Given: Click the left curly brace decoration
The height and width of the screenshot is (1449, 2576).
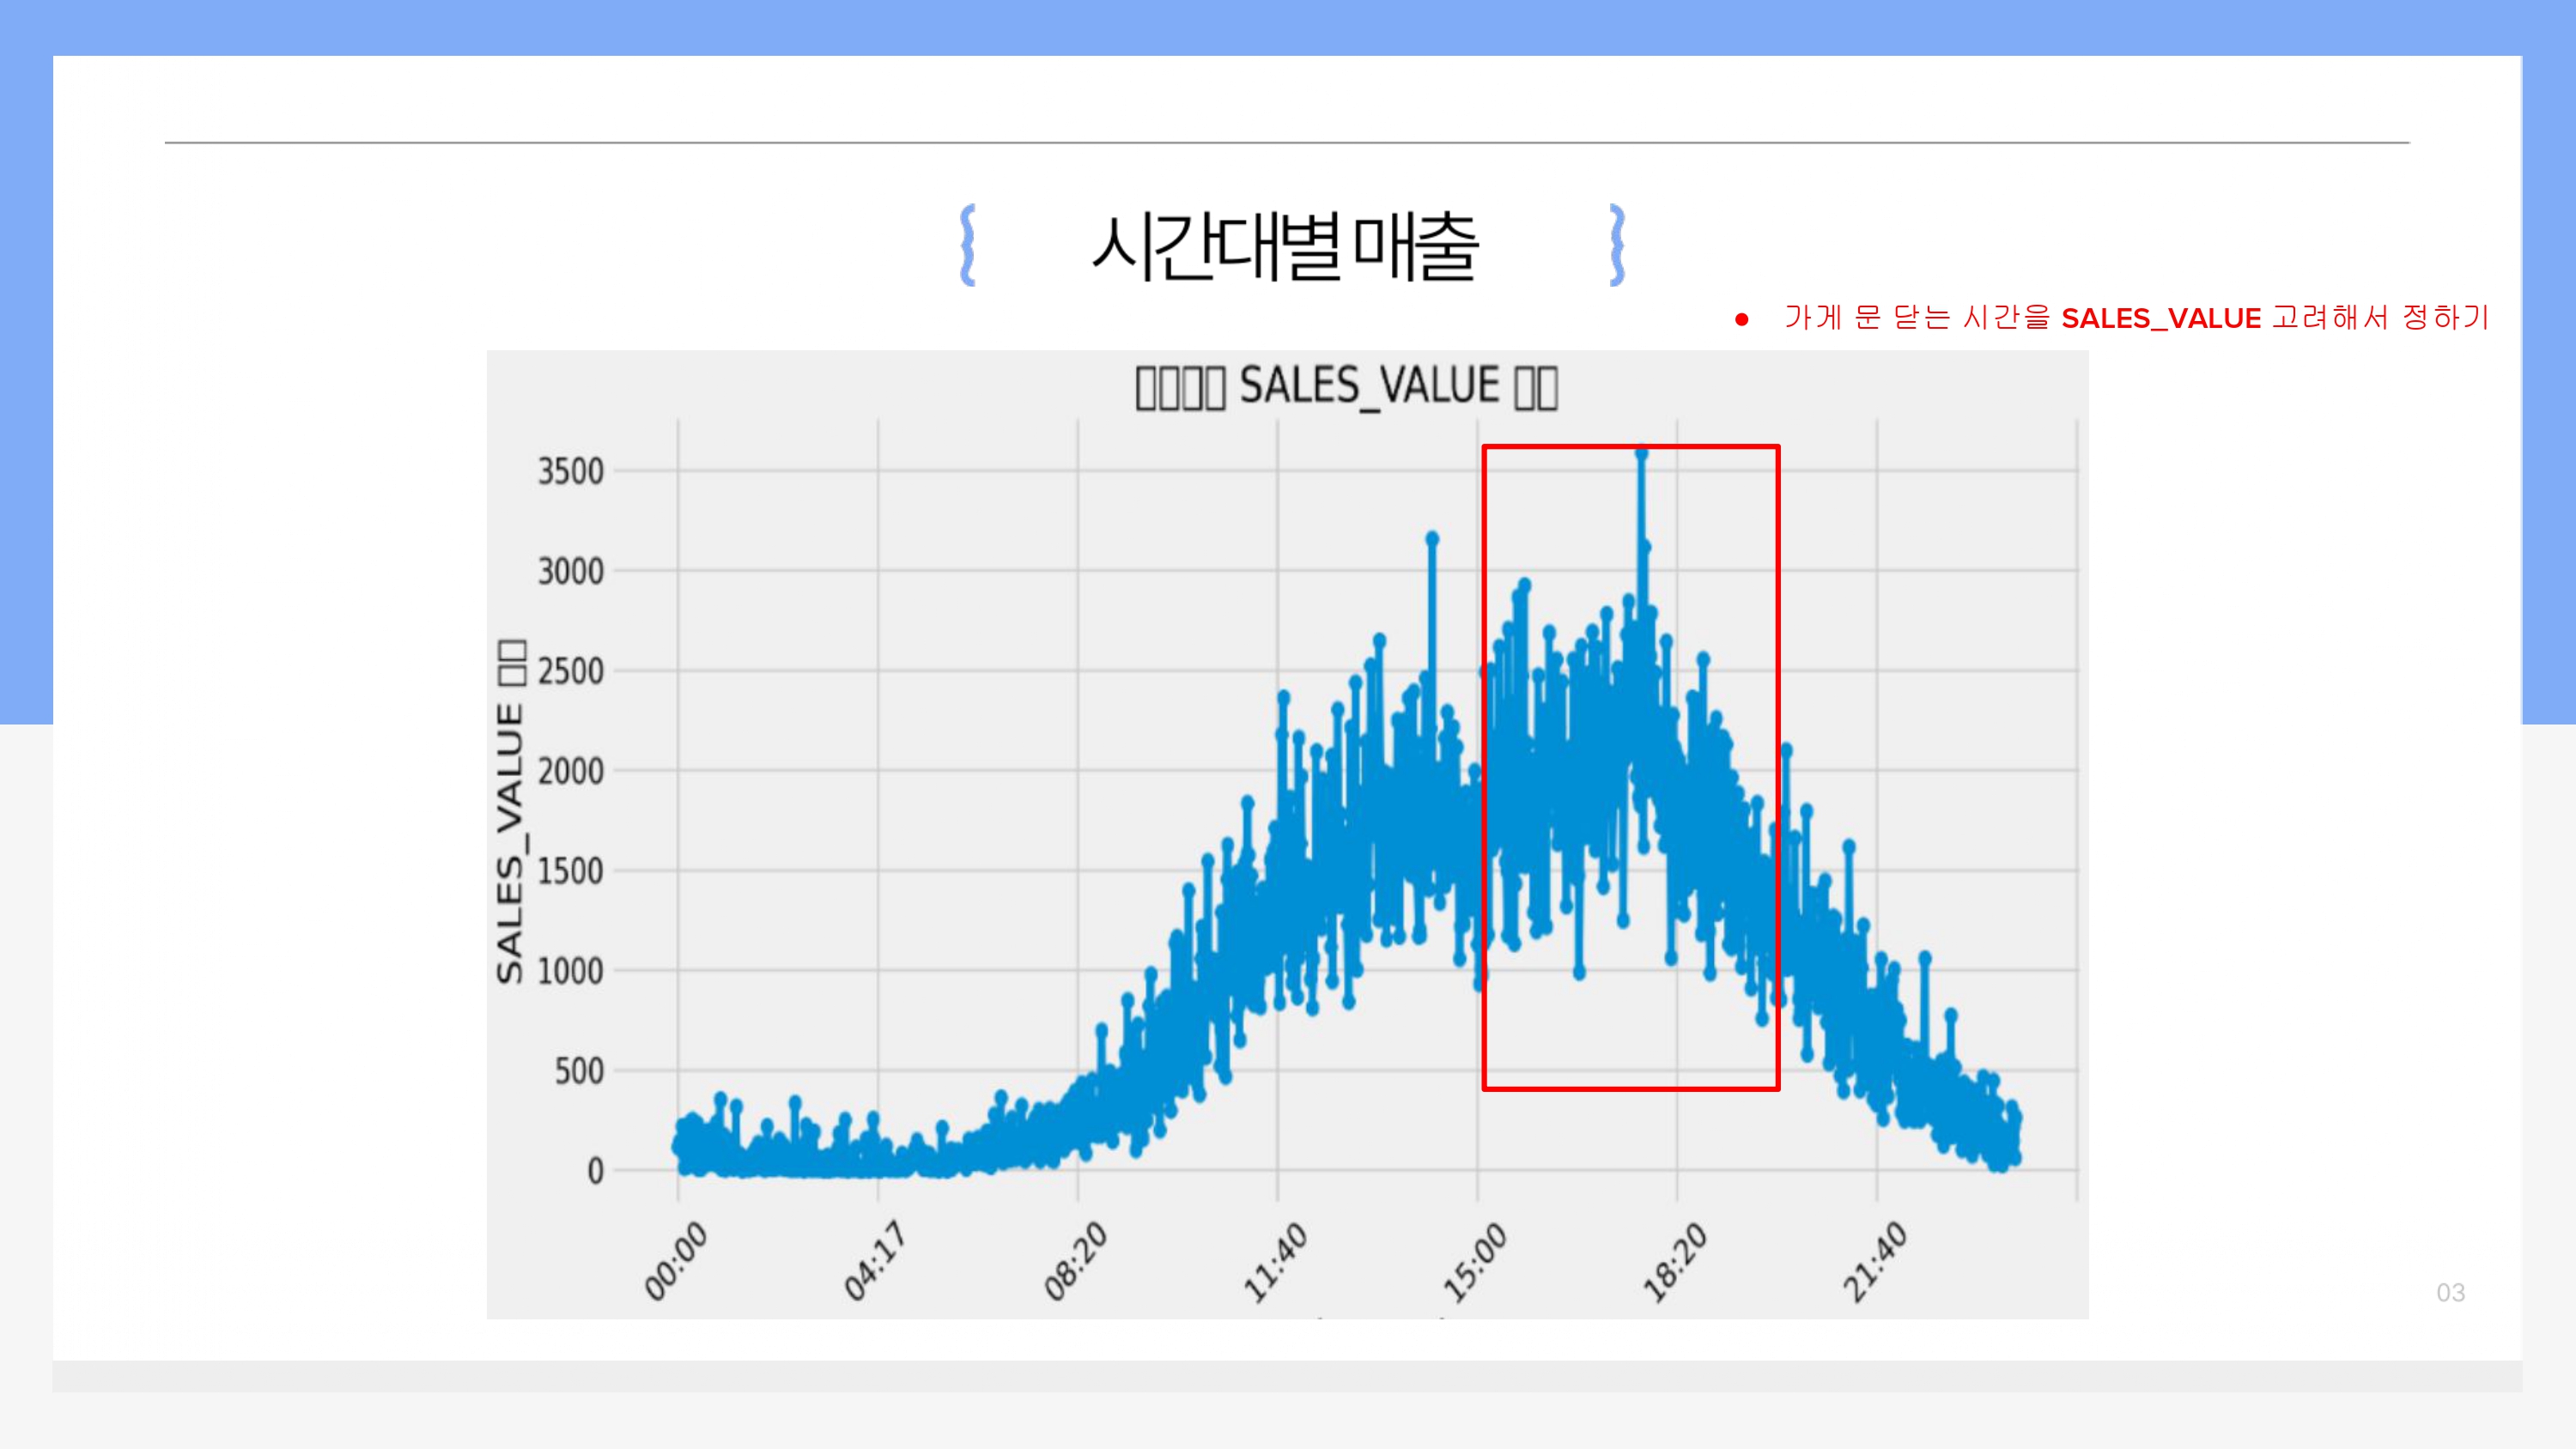Looking at the screenshot, I should pyautogui.click(x=967, y=246).
